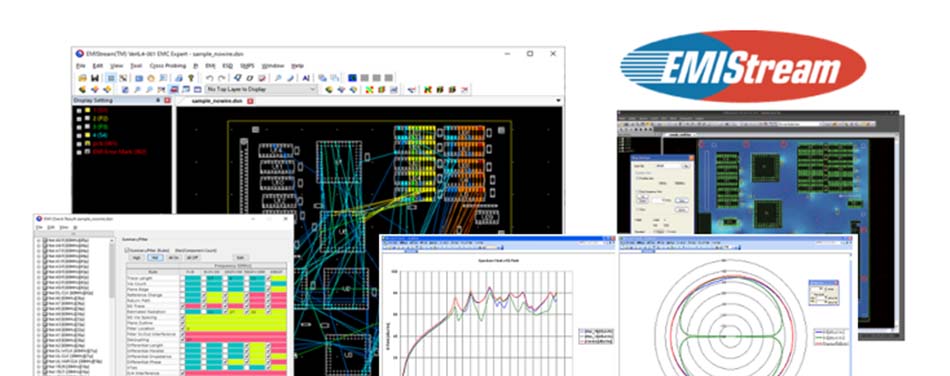Click the floppy-disk save icon

[x=95, y=78]
